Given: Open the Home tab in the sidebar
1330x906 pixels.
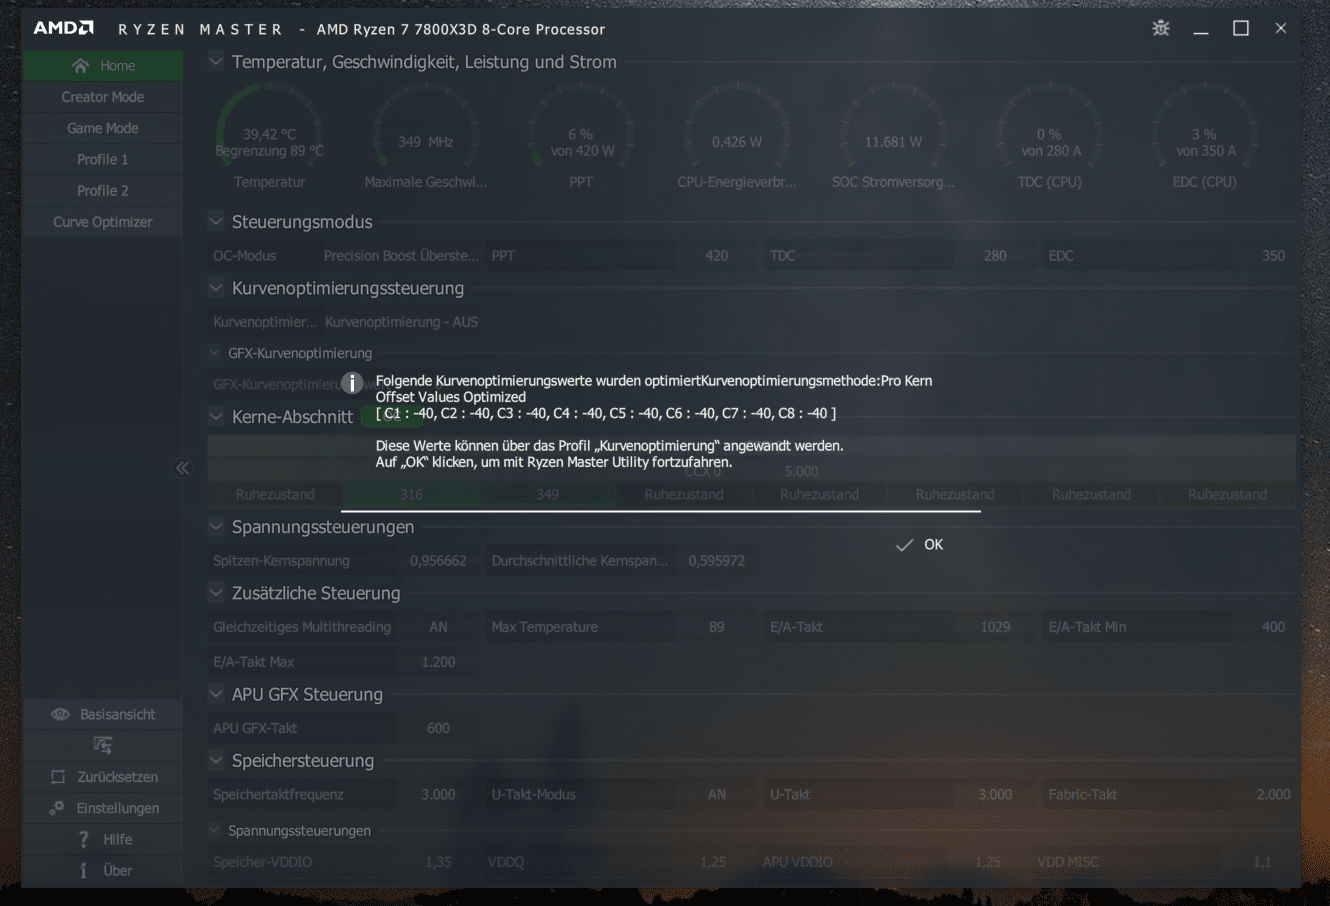Looking at the screenshot, I should pyautogui.click(x=103, y=66).
